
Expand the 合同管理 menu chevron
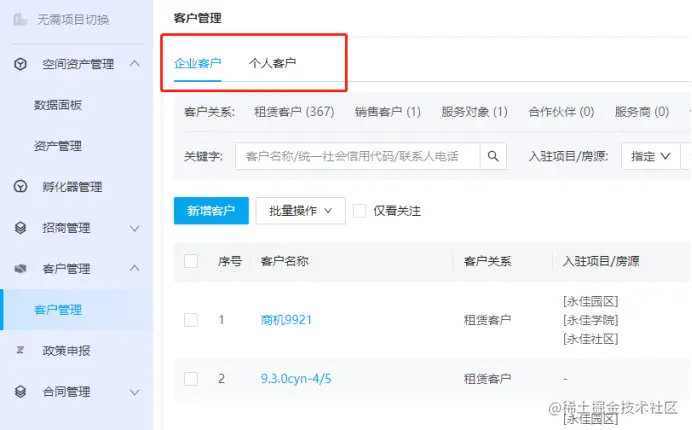tap(135, 392)
